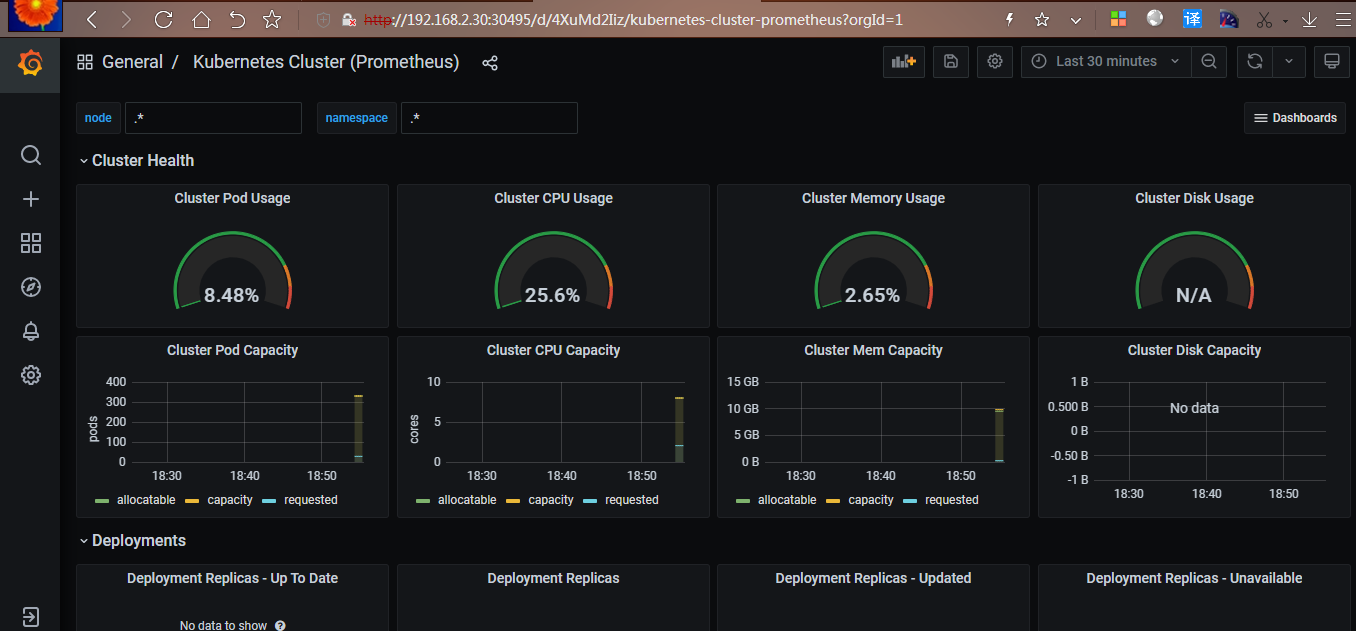
Task: Click the General folder breadcrumb link
Action: click(x=132, y=62)
